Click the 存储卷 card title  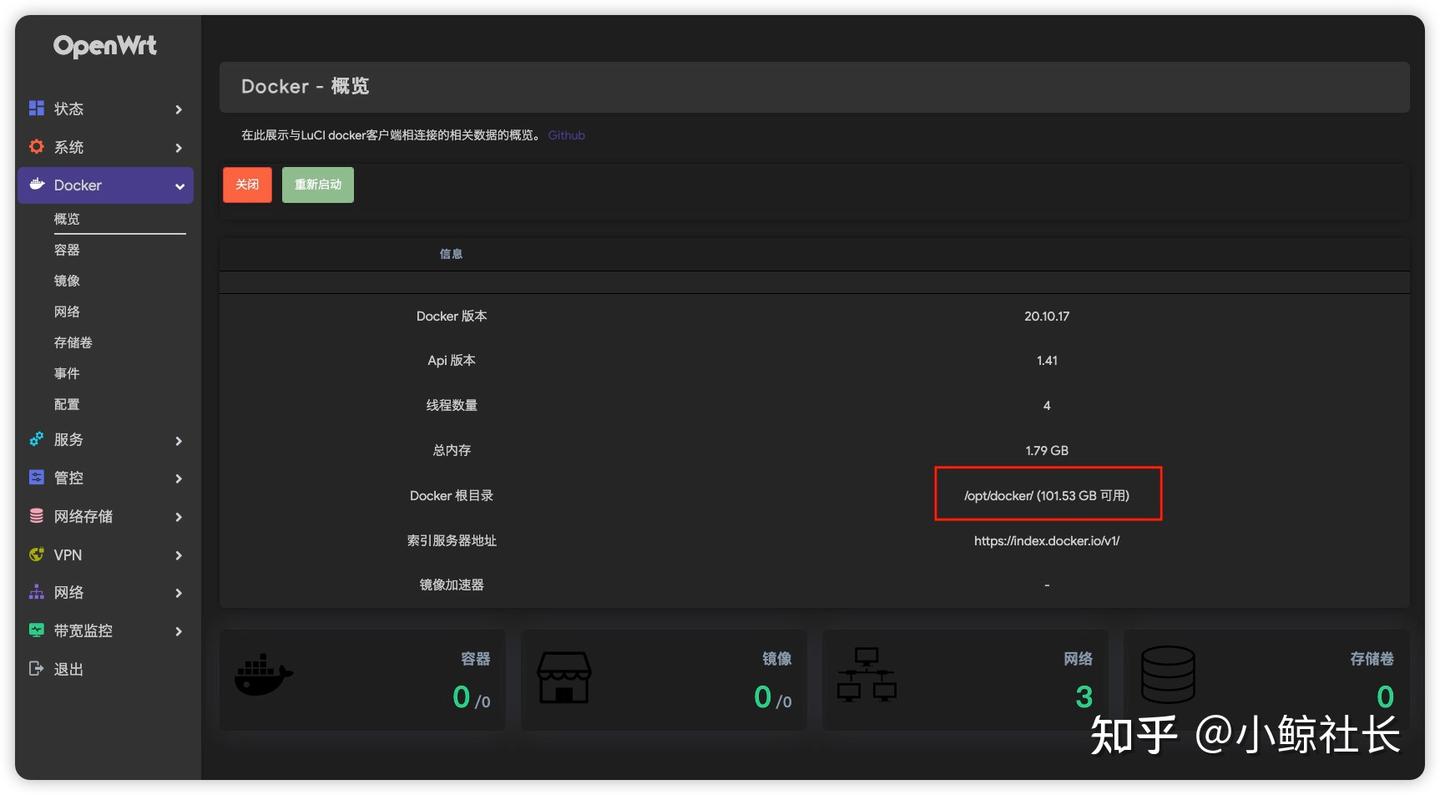1372,658
